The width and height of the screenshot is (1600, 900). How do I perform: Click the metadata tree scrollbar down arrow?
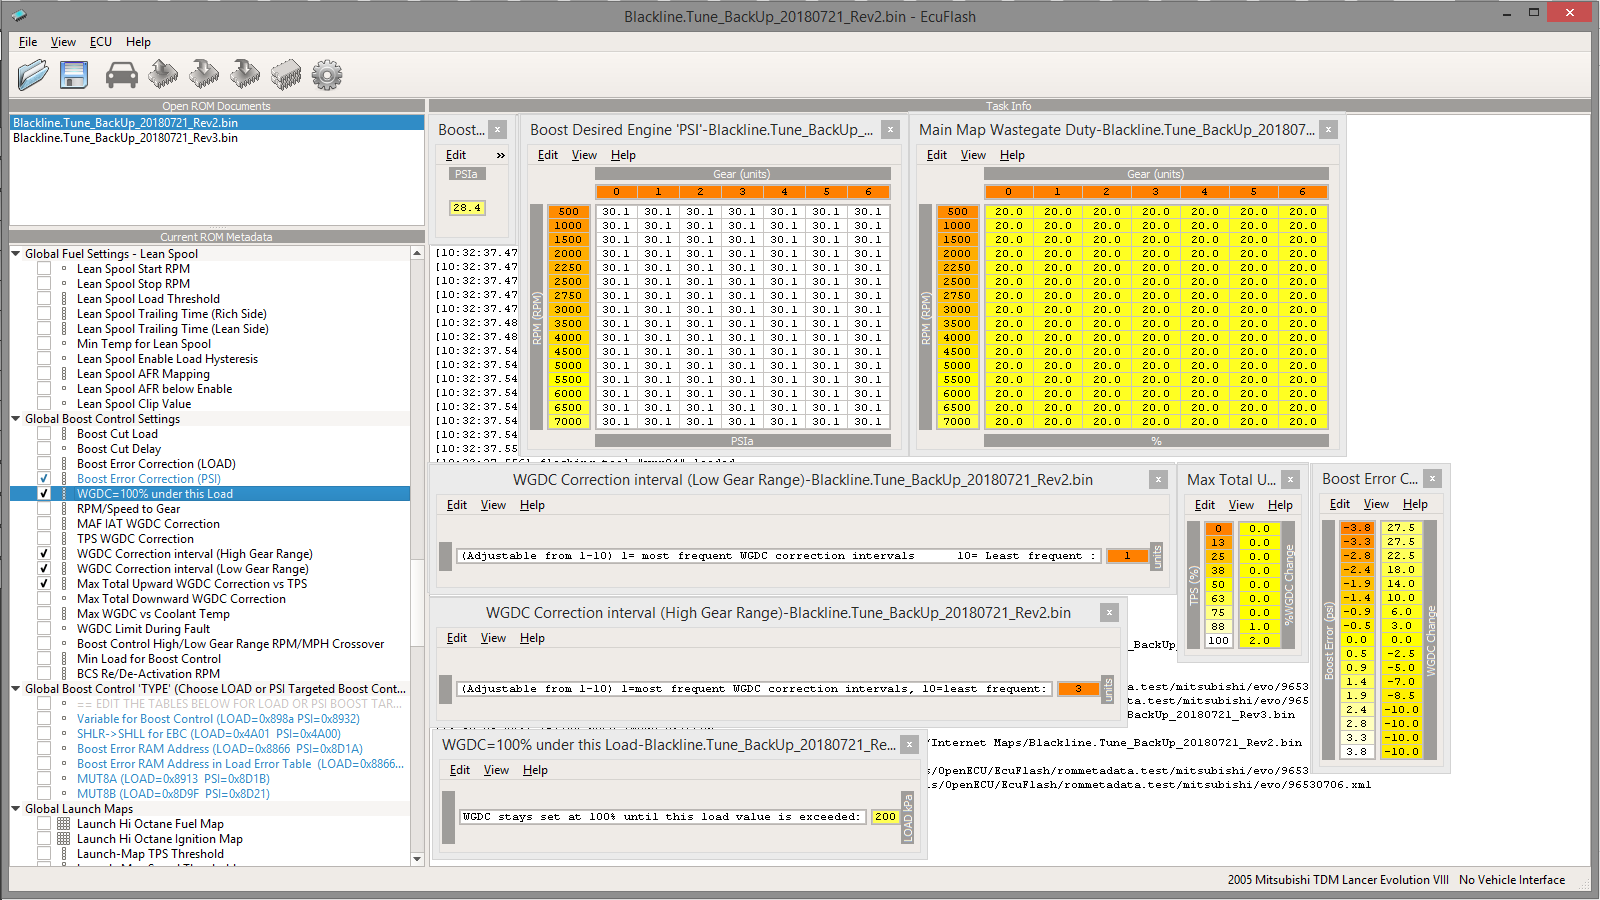pos(417,858)
